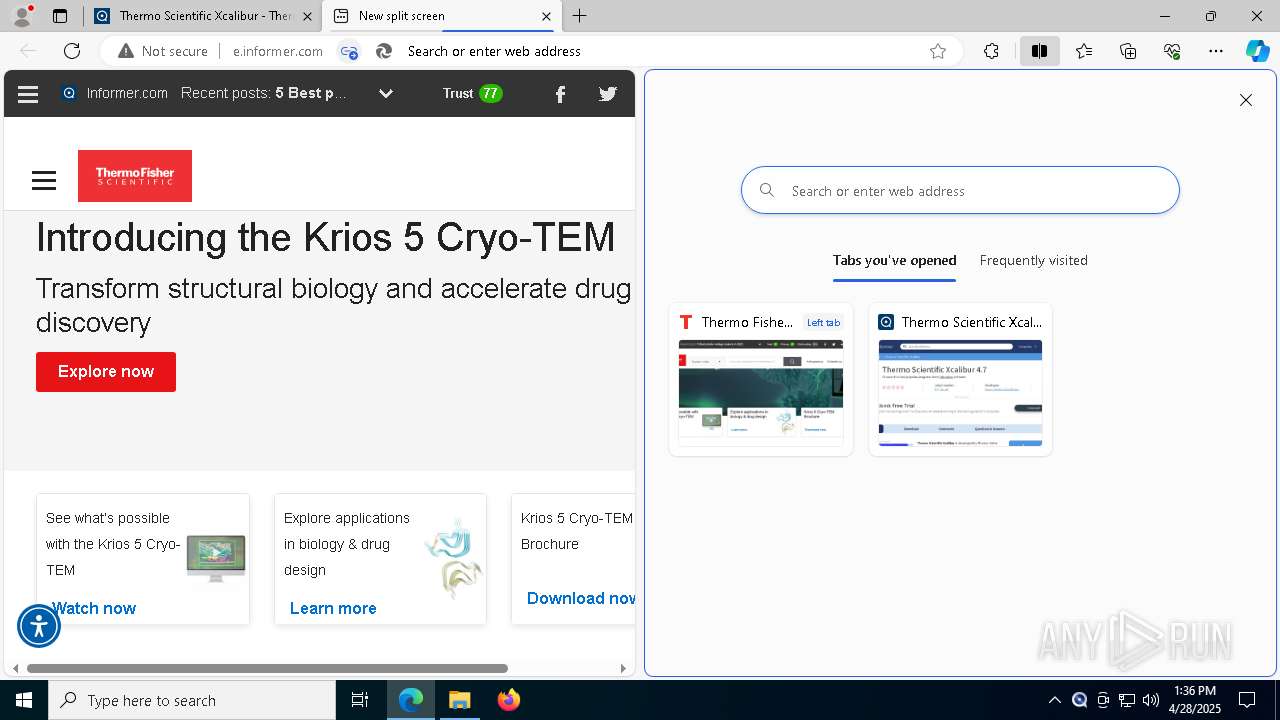1280x720 pixels.
Task: Open the tab actions menu icon
Action: pos(60,16)
